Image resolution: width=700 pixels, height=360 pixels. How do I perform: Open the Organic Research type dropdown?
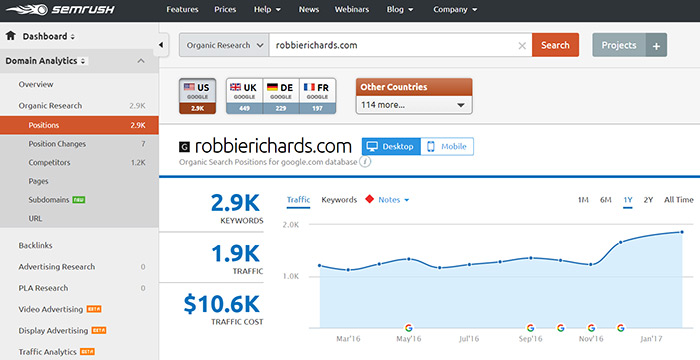click(x=224, y=45)
